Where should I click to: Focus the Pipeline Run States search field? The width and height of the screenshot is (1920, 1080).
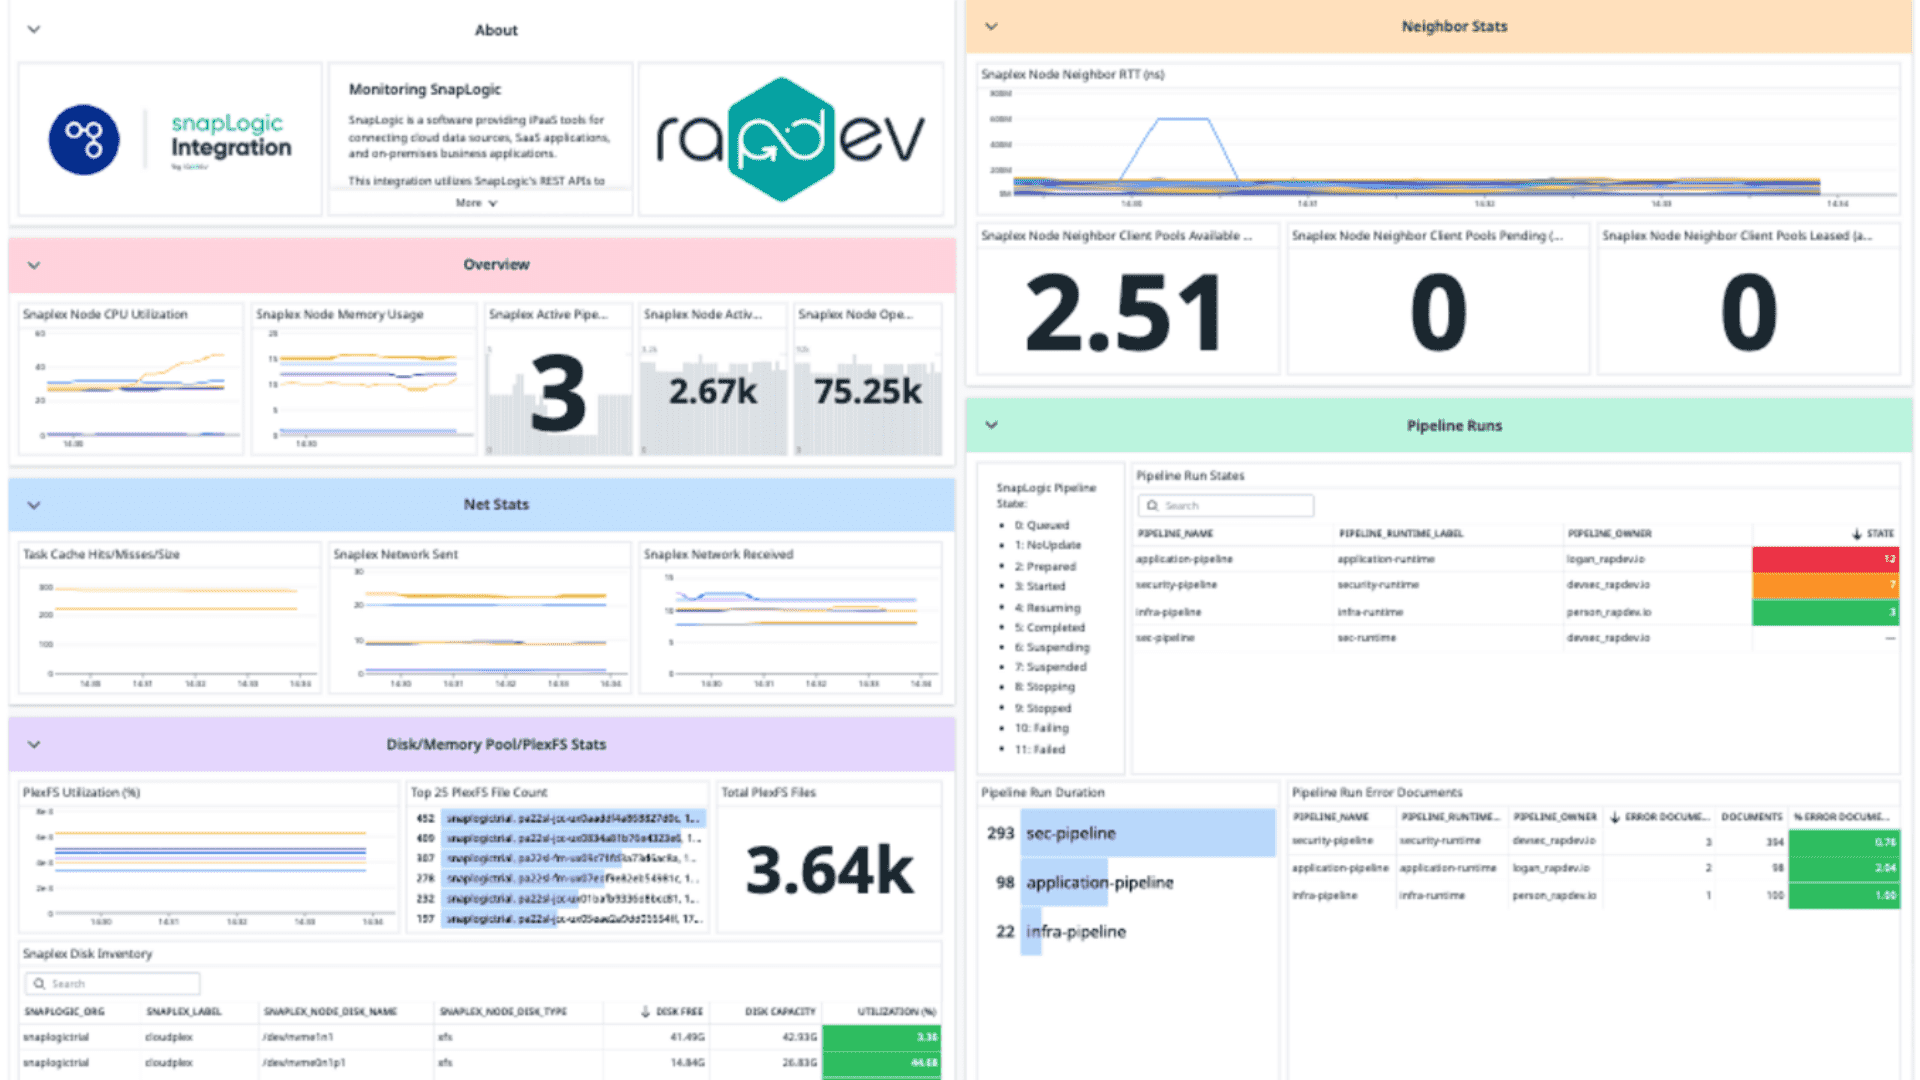coord(1226,506)
